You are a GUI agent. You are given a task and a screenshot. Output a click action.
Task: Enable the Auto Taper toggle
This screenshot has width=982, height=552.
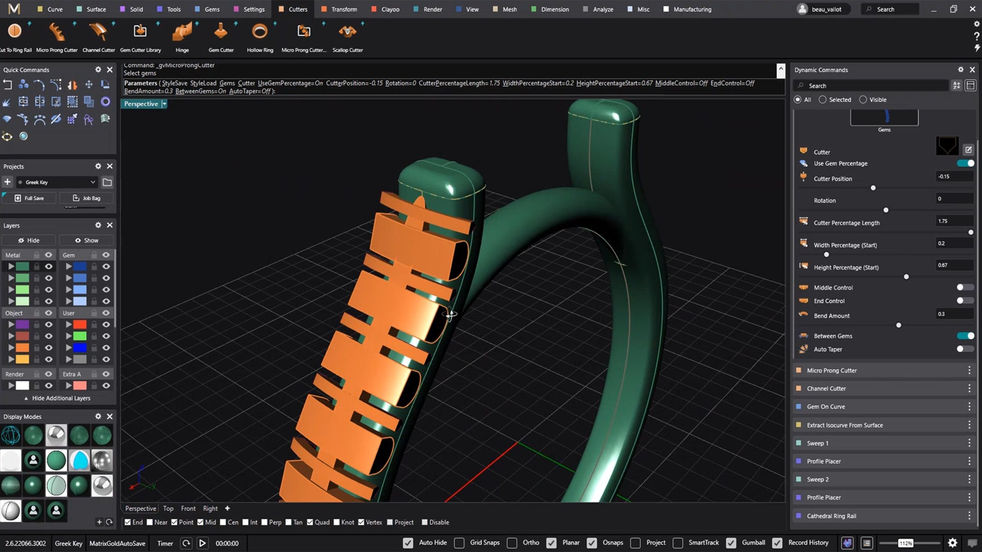965,349
